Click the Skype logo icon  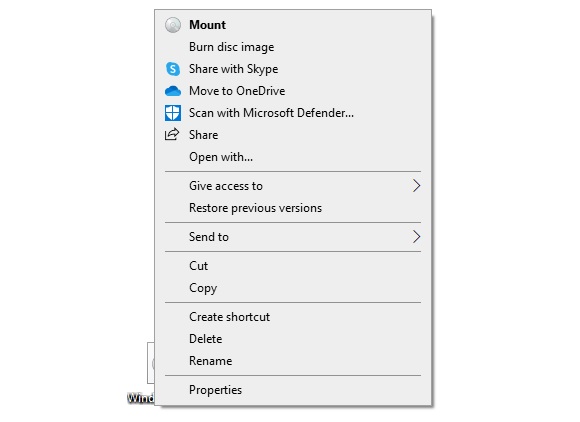coord(173,69)
